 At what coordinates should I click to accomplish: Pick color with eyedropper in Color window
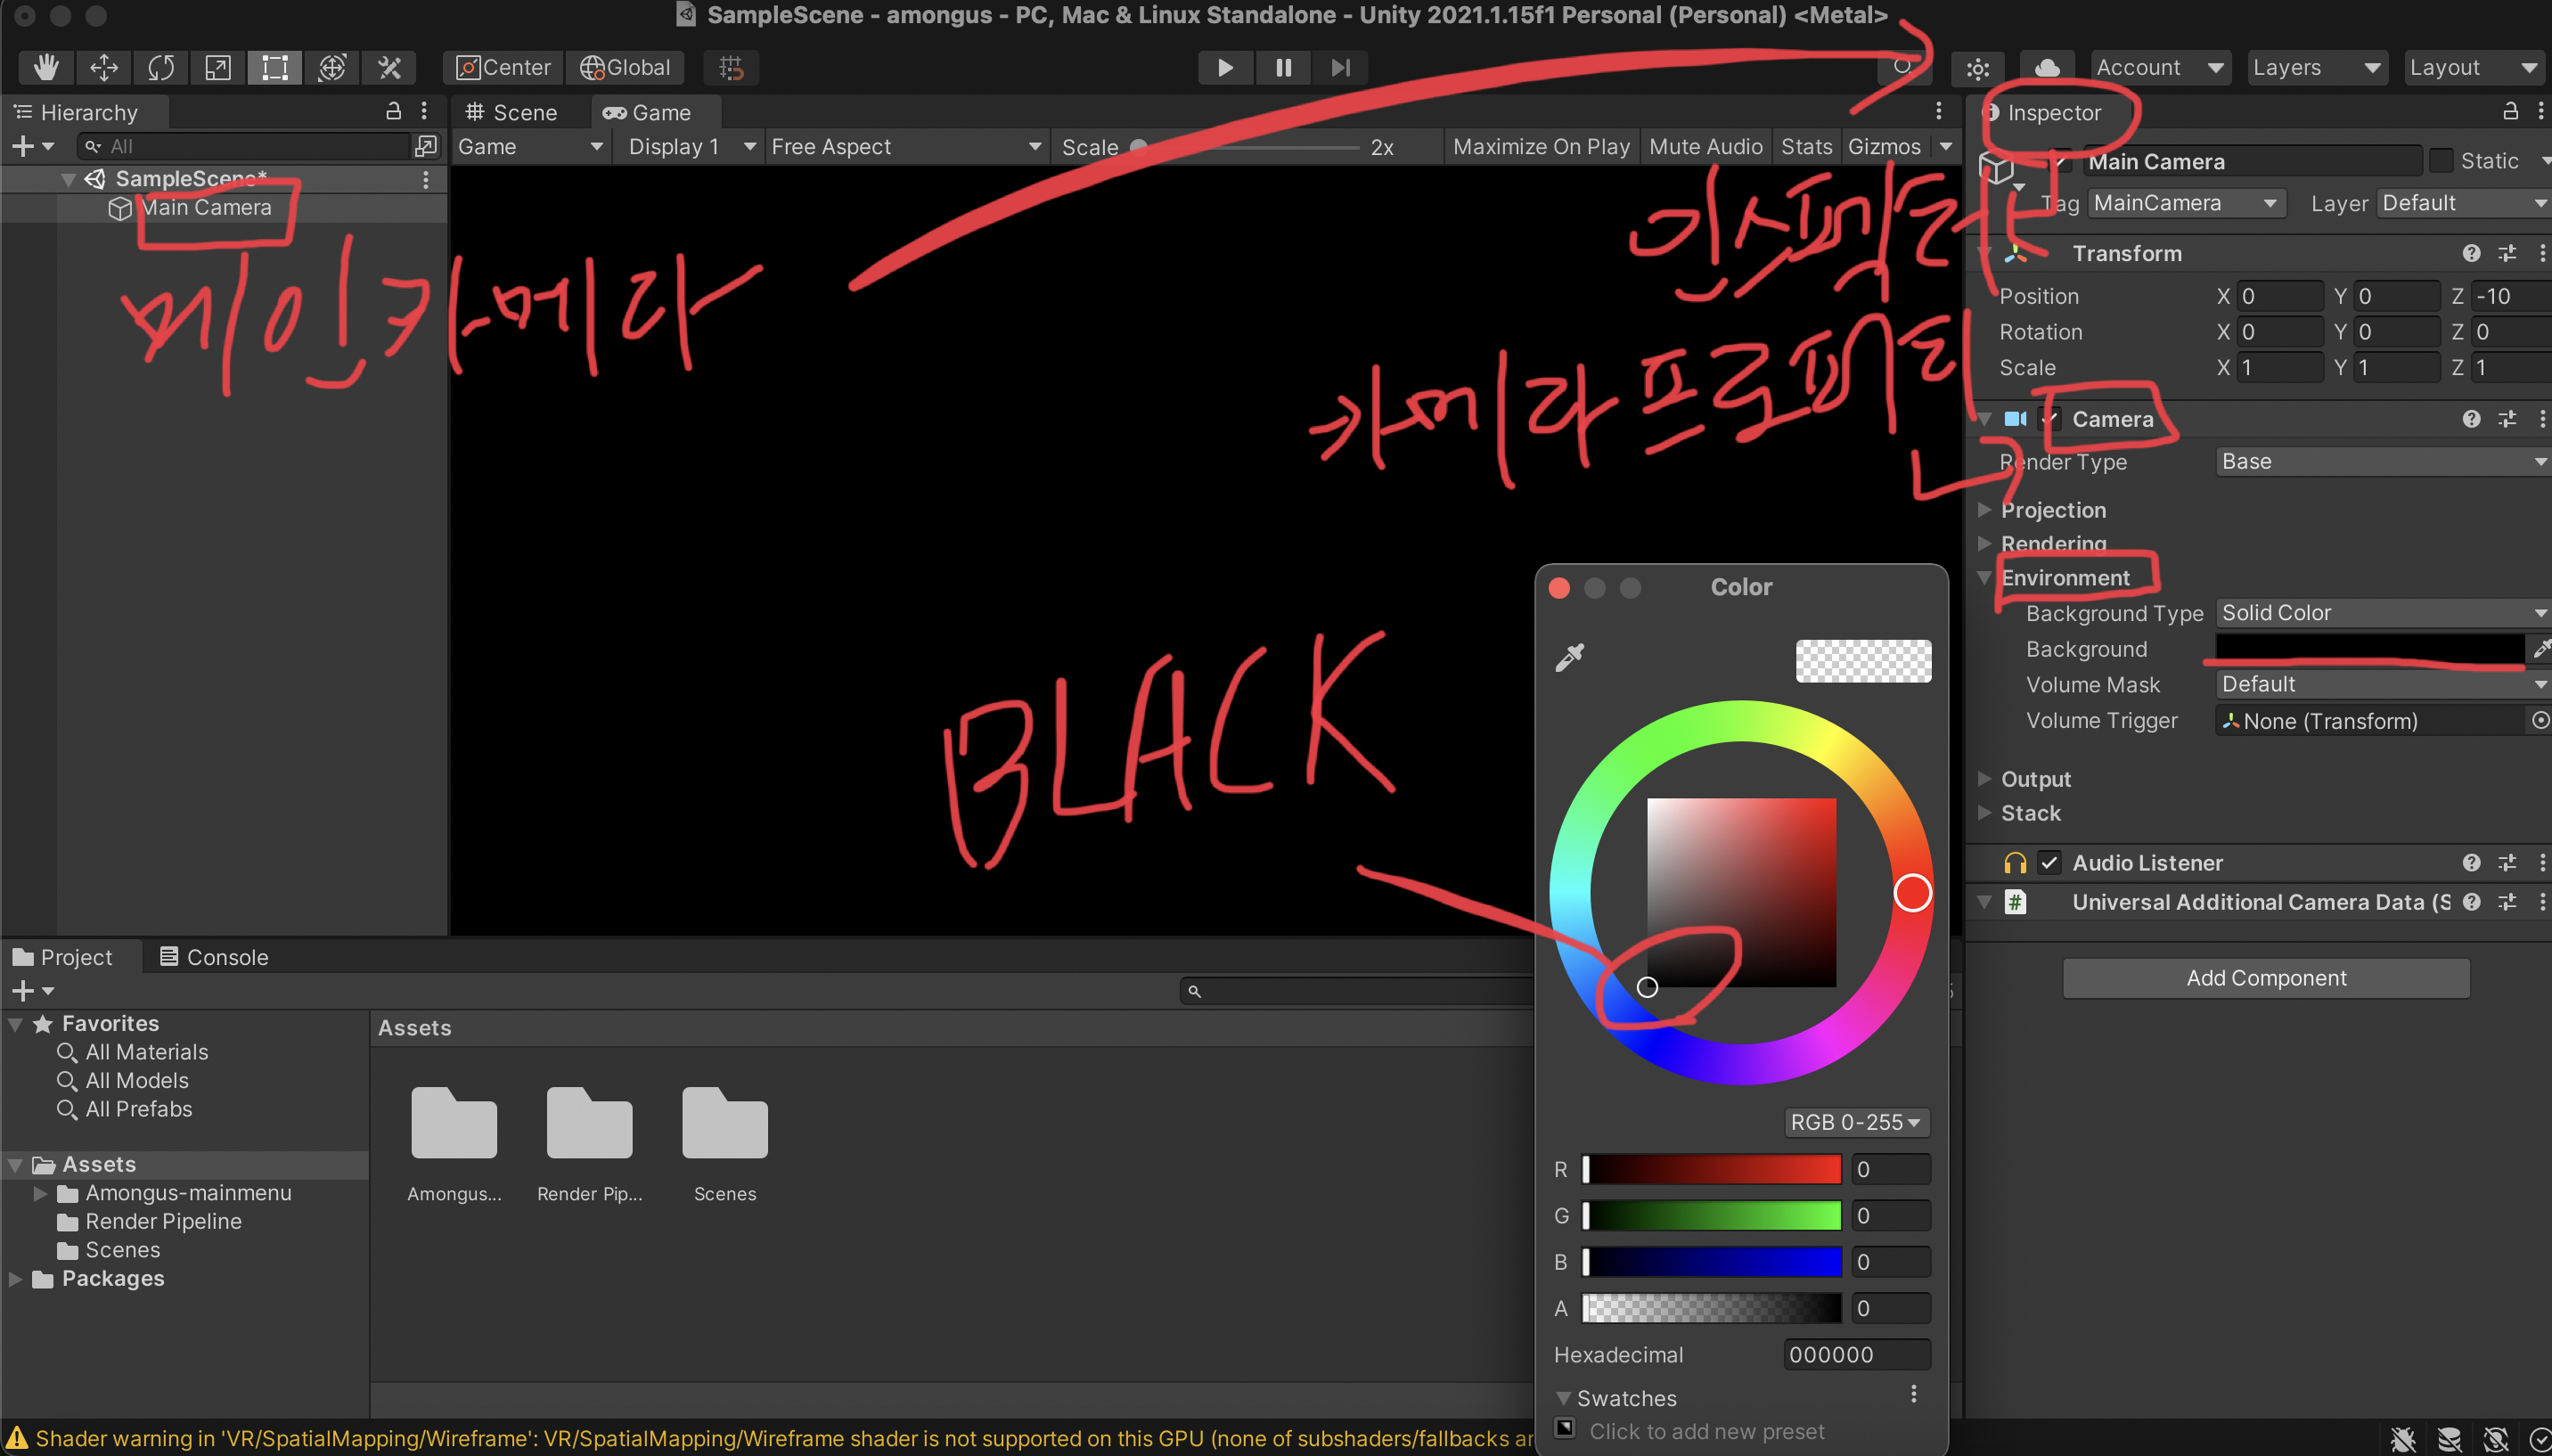pyautogui.click(x=1570, y=658)
